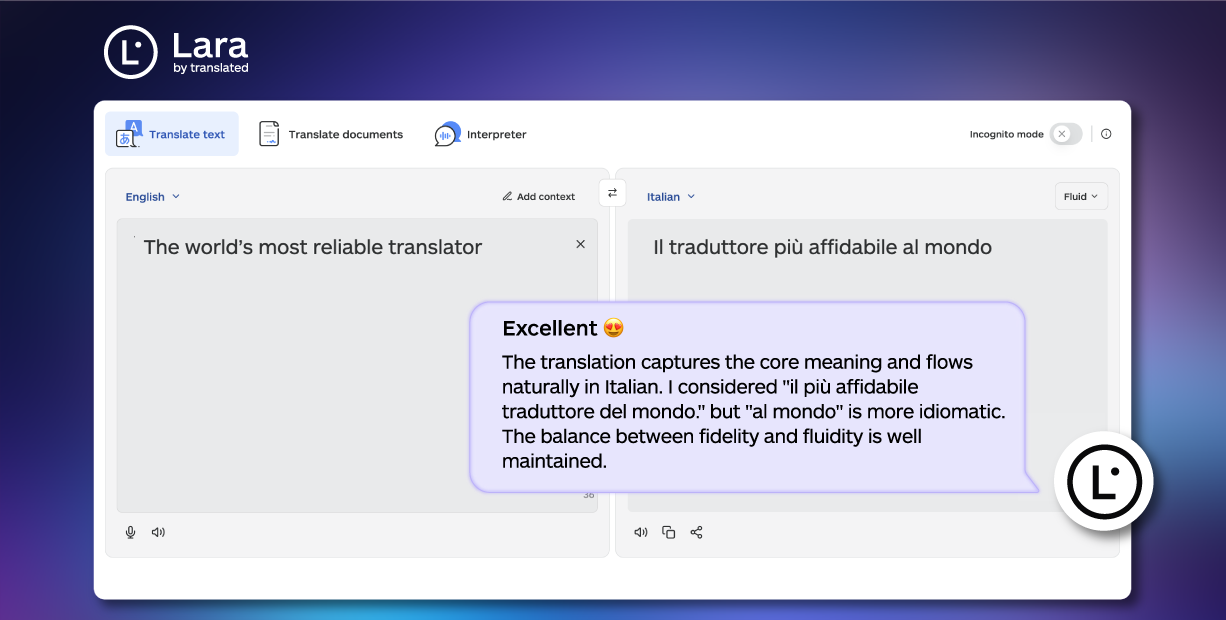Click the microphone dictation icon
Viewport: 1226px width, 620px height.
[x=130, y=532]
